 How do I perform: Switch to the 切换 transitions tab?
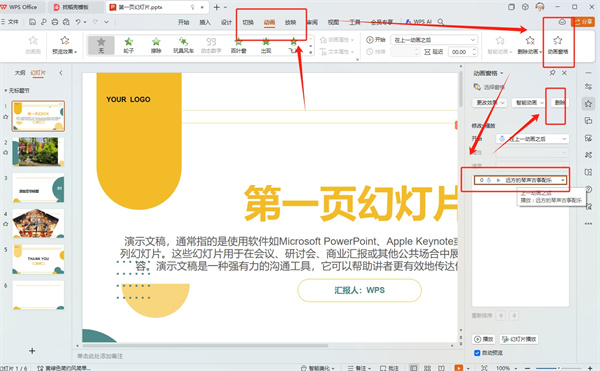tap(248, 22)
